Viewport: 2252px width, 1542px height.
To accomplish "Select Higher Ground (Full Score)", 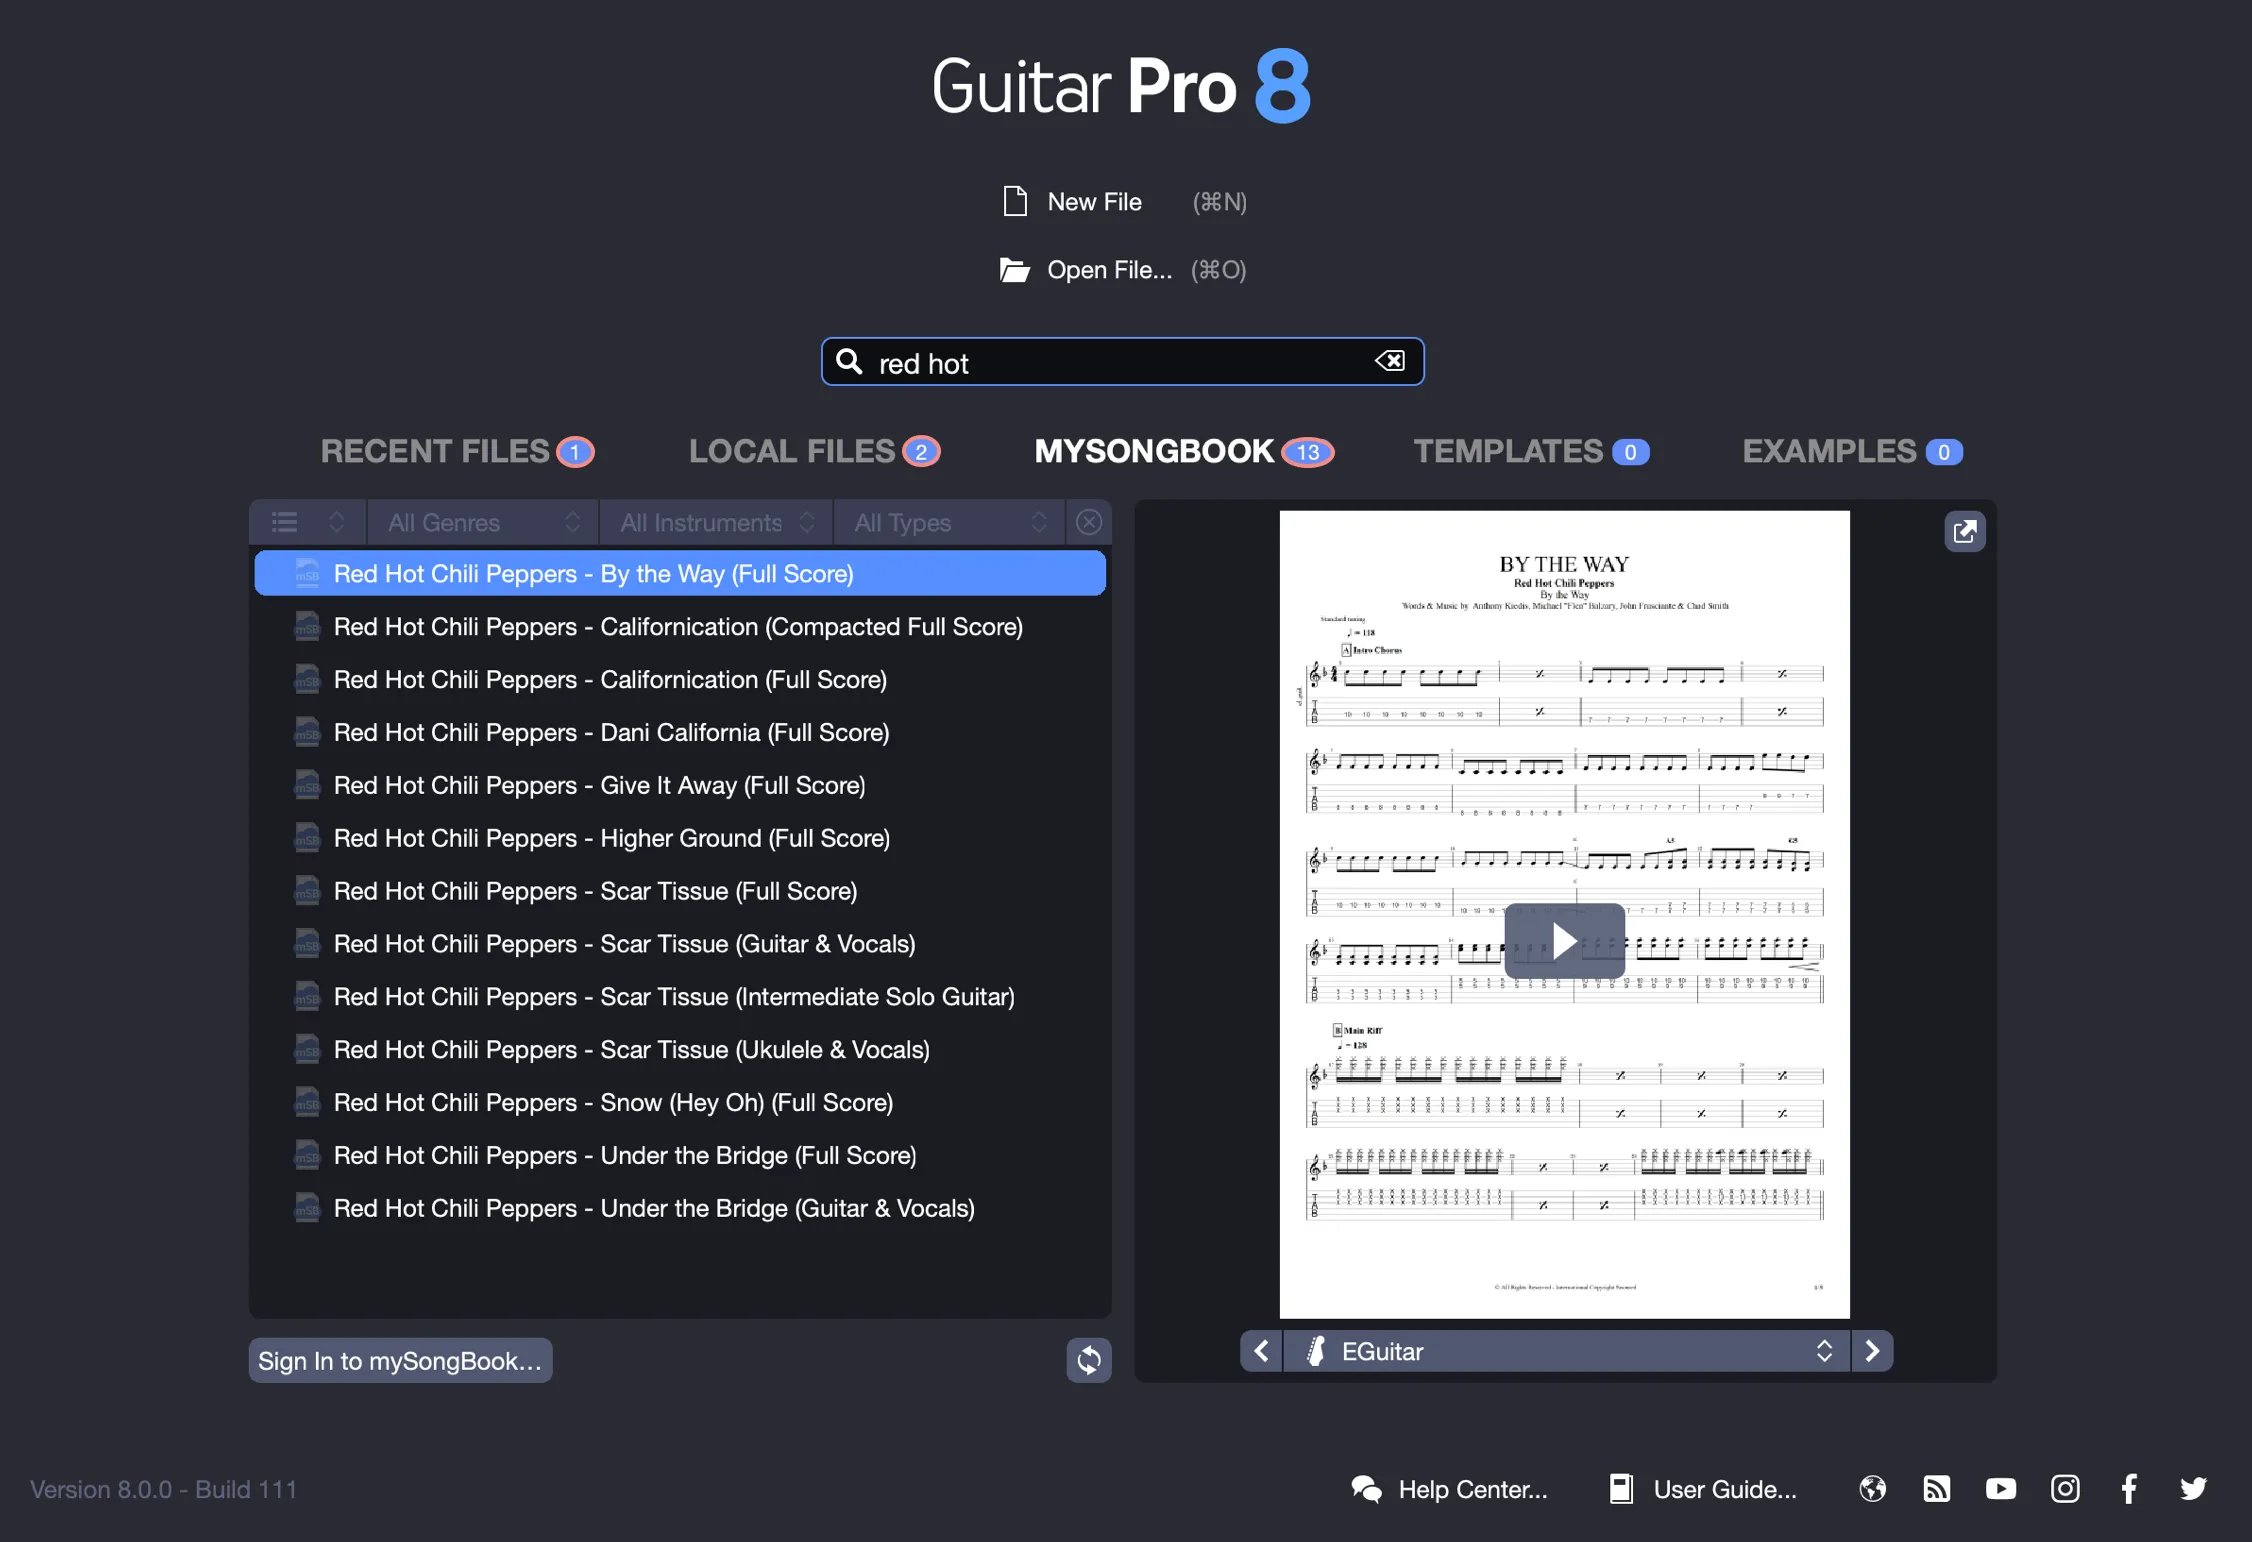I will [680, 839].
